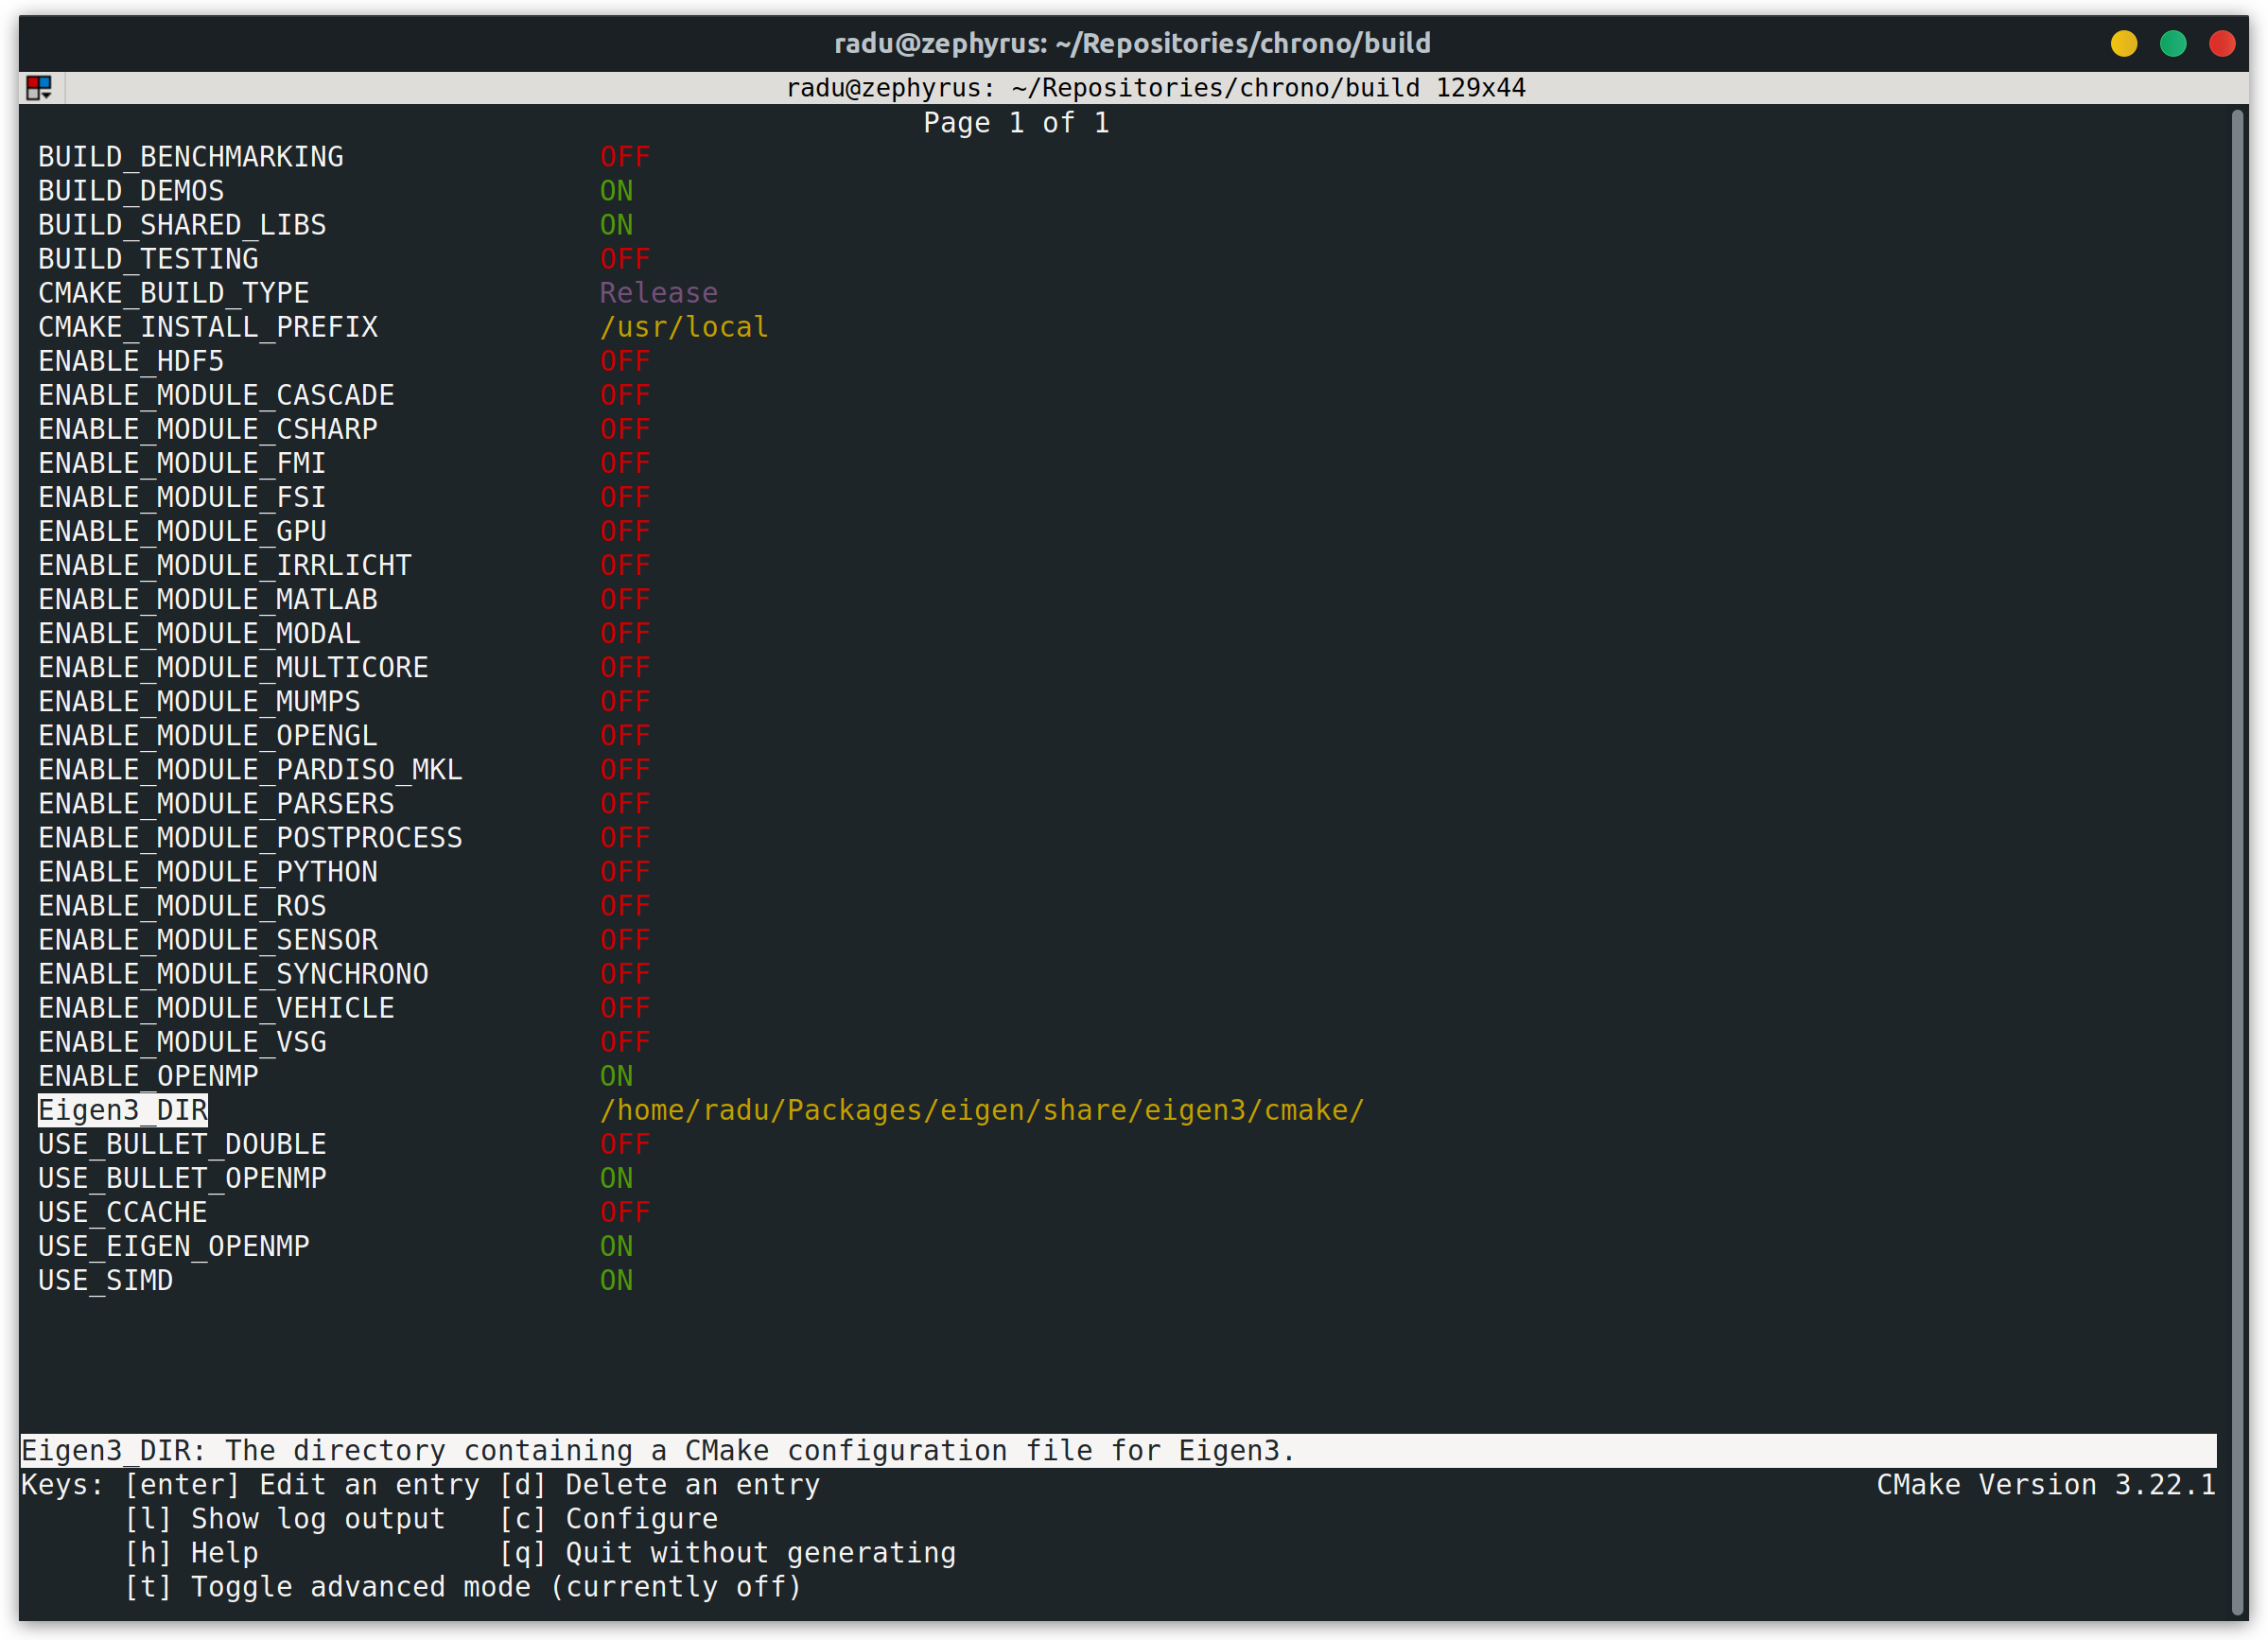Select the ENABLE_MODULE_OPENGL entry
Viewport: 2268px width, 1640px height.
point(208,735)
